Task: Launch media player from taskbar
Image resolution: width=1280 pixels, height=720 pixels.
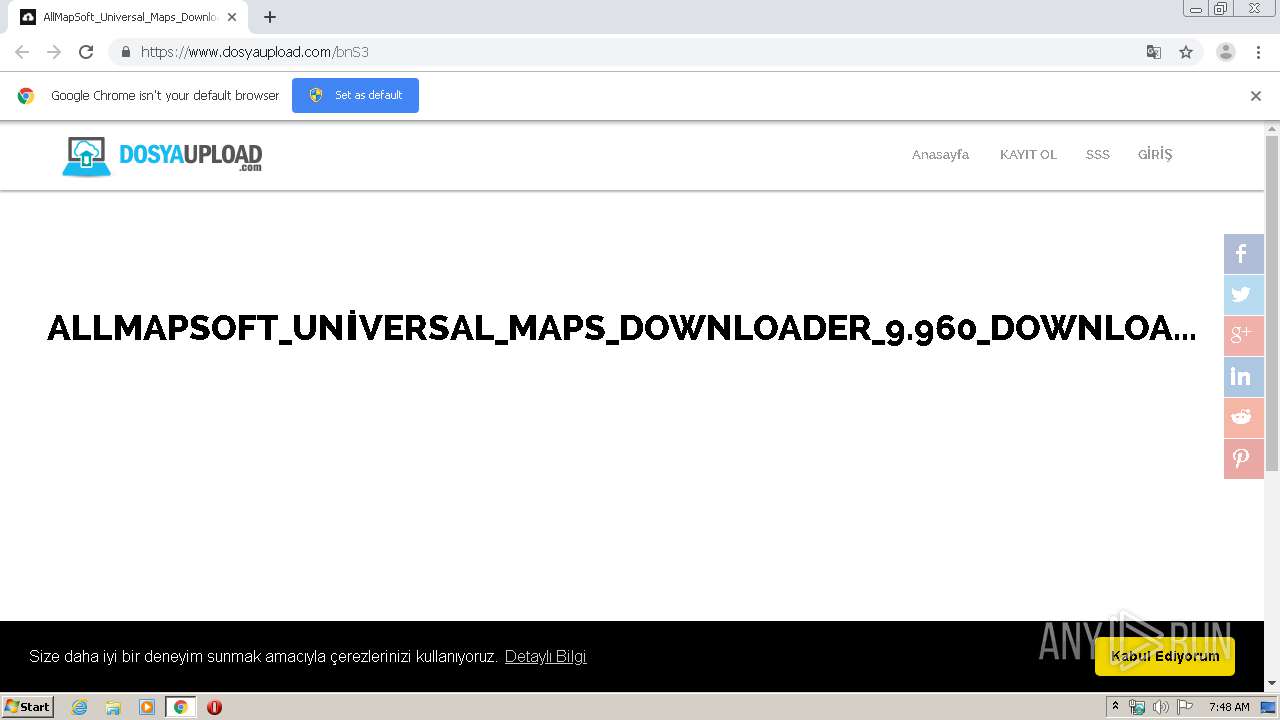Action: [x=147, y=707]
